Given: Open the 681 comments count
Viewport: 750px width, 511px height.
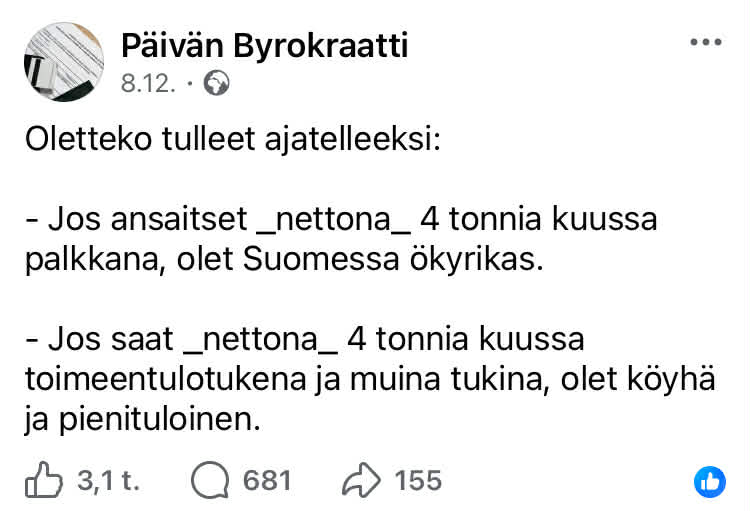Looking at the screenshot, I should pos(267,481).
